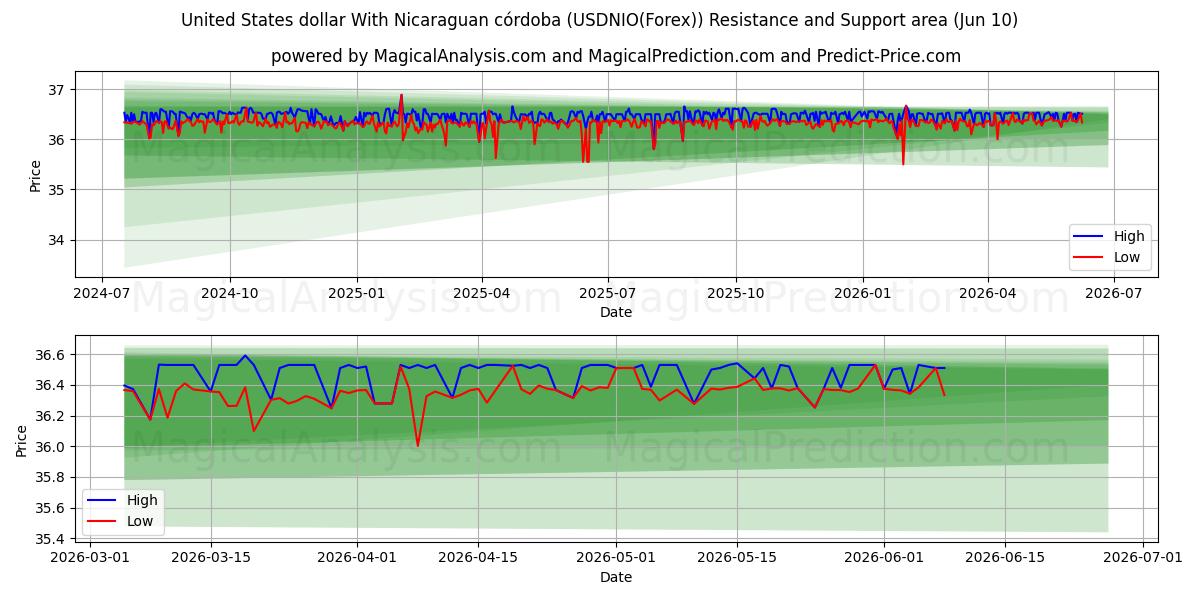Click the 34 price tick in top chart
1200x600 pixels.
click(56, 240)
